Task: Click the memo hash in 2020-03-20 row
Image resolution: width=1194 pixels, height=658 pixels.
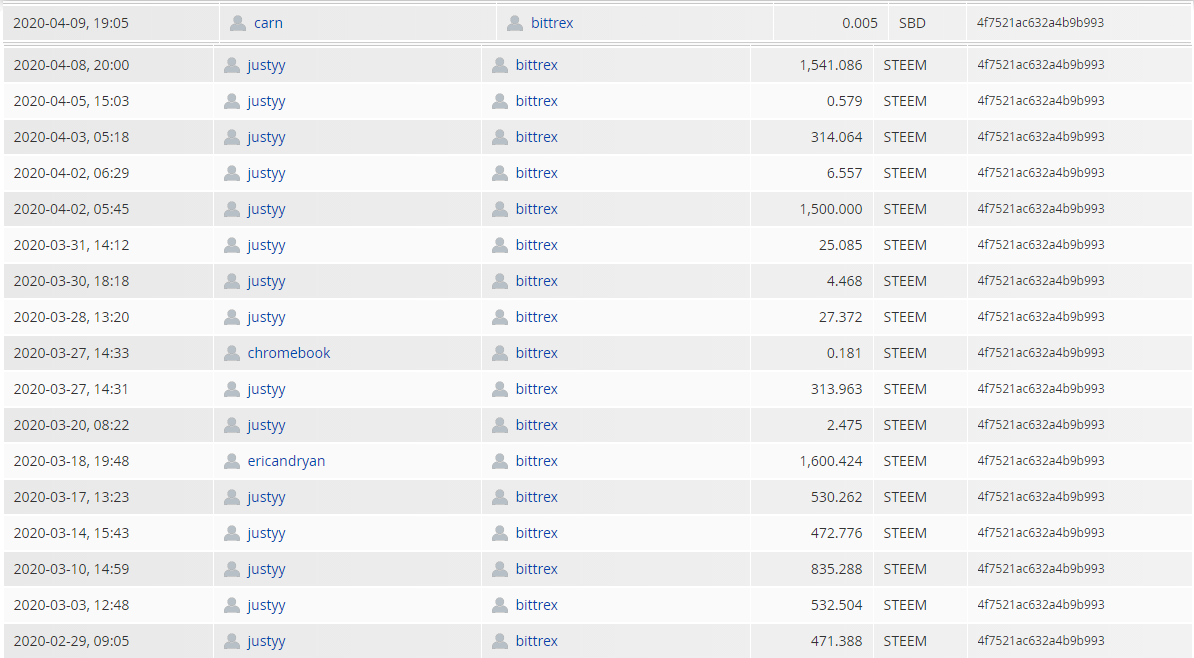Action: (1041, 425)
